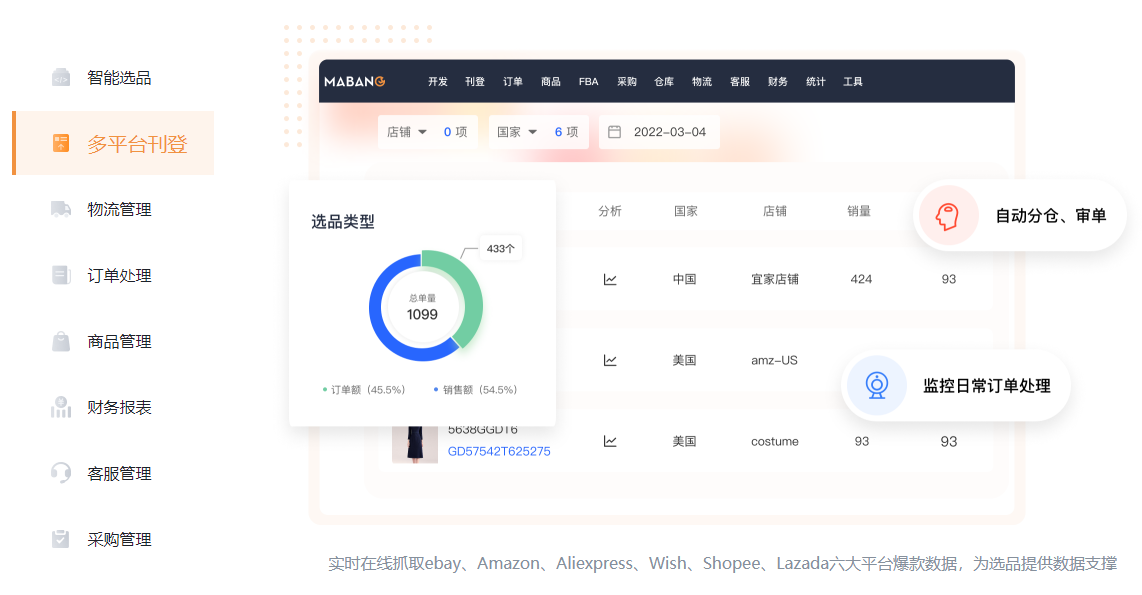Click the 中国 country cell
The height and width of the screenshot is (595, 1142).
(x=685, y=280)
